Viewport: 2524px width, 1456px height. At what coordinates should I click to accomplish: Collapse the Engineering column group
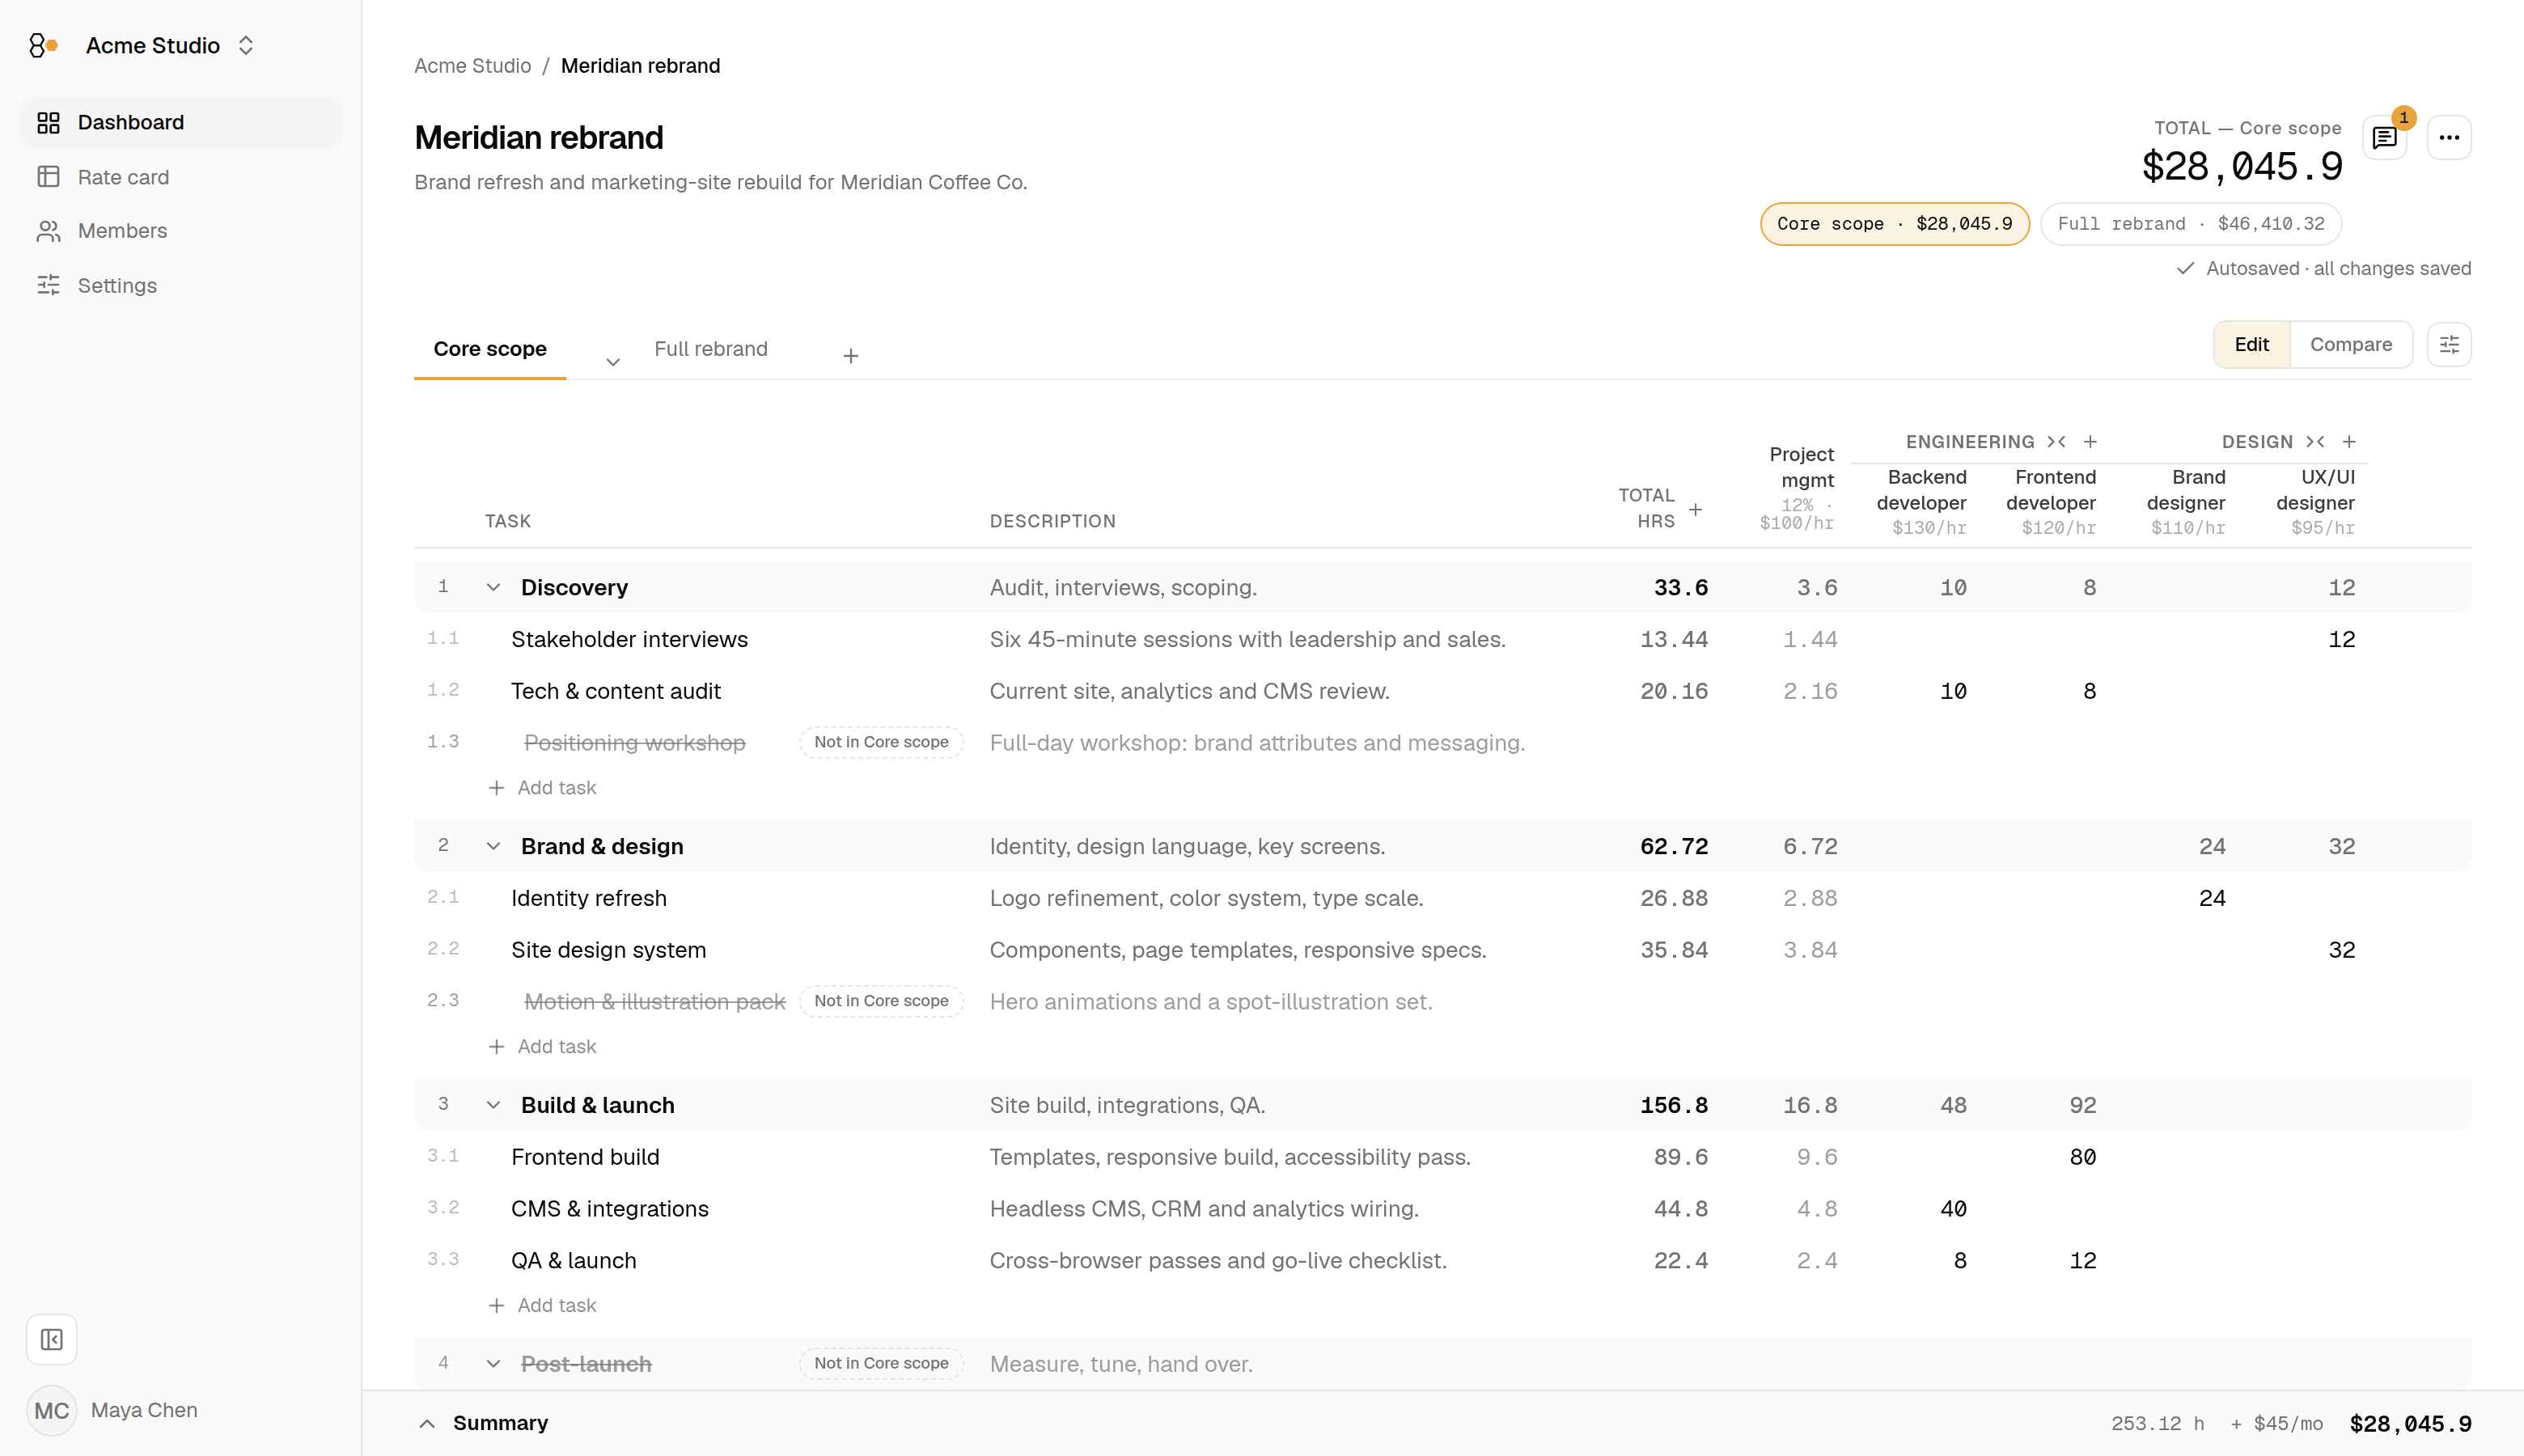pos(2056,441)
